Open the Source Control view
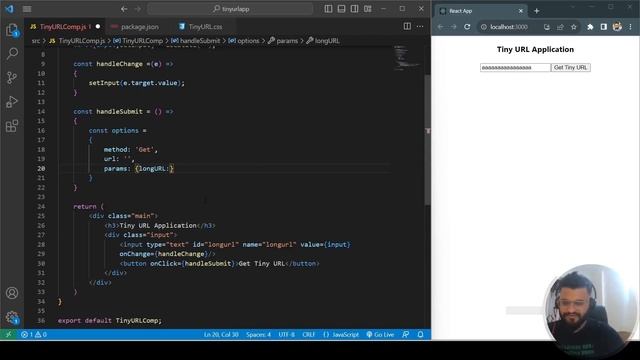The width and height of the screenshot is (640, 360). (x=12, y=78)
